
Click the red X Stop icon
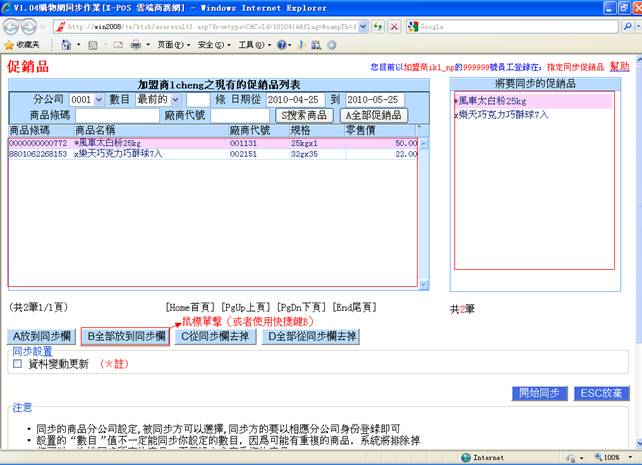pyautogui.click(x=394, y=26)
